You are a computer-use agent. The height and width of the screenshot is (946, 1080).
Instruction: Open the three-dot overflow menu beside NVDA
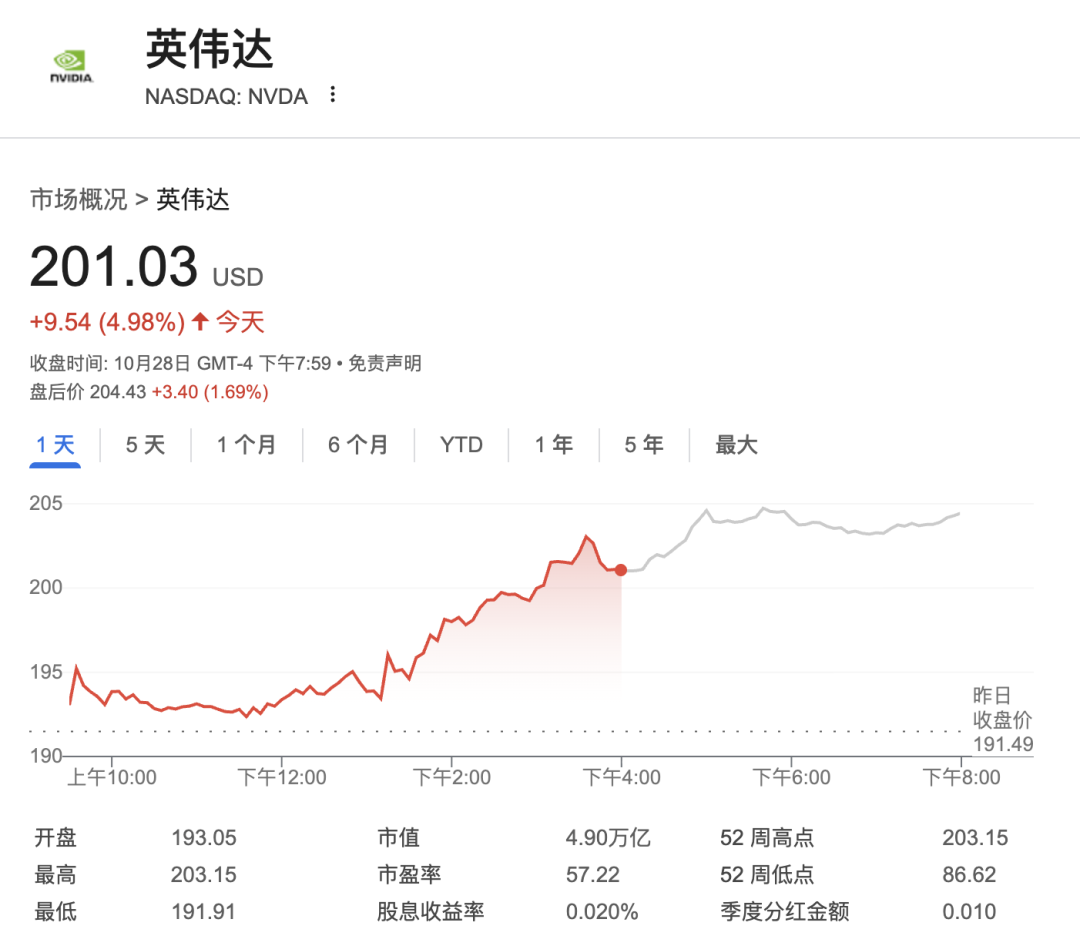click(331, 95)
